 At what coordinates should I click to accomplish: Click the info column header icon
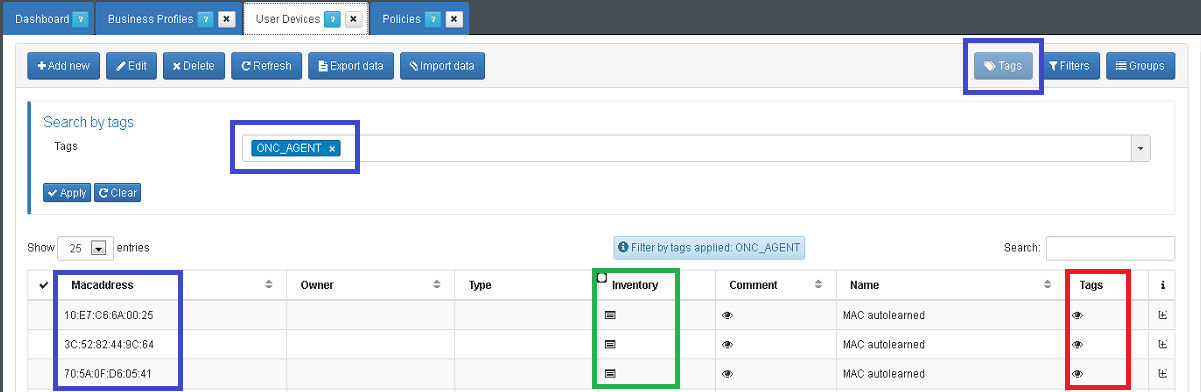(x=1162, y=285)
